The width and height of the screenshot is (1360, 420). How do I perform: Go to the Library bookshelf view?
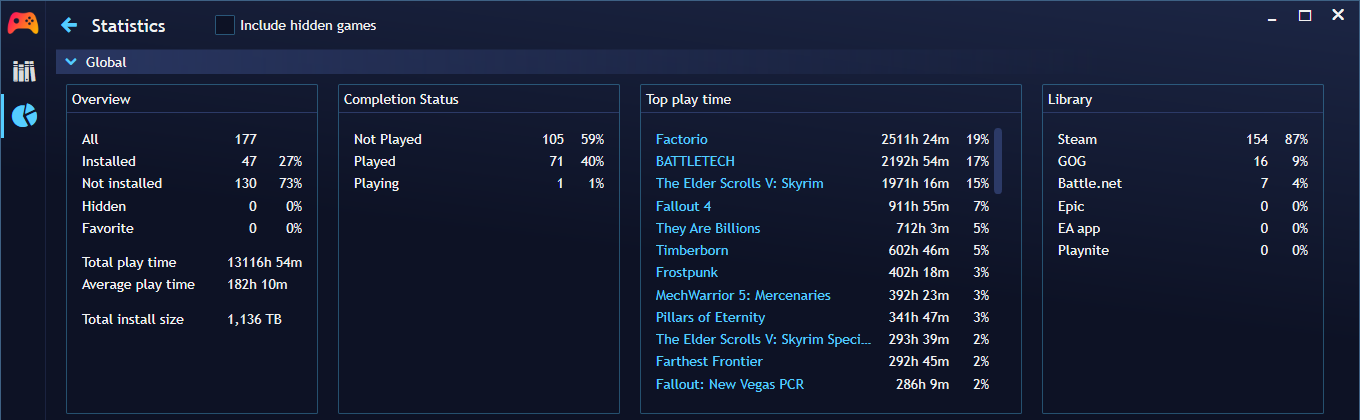point(24,71)
